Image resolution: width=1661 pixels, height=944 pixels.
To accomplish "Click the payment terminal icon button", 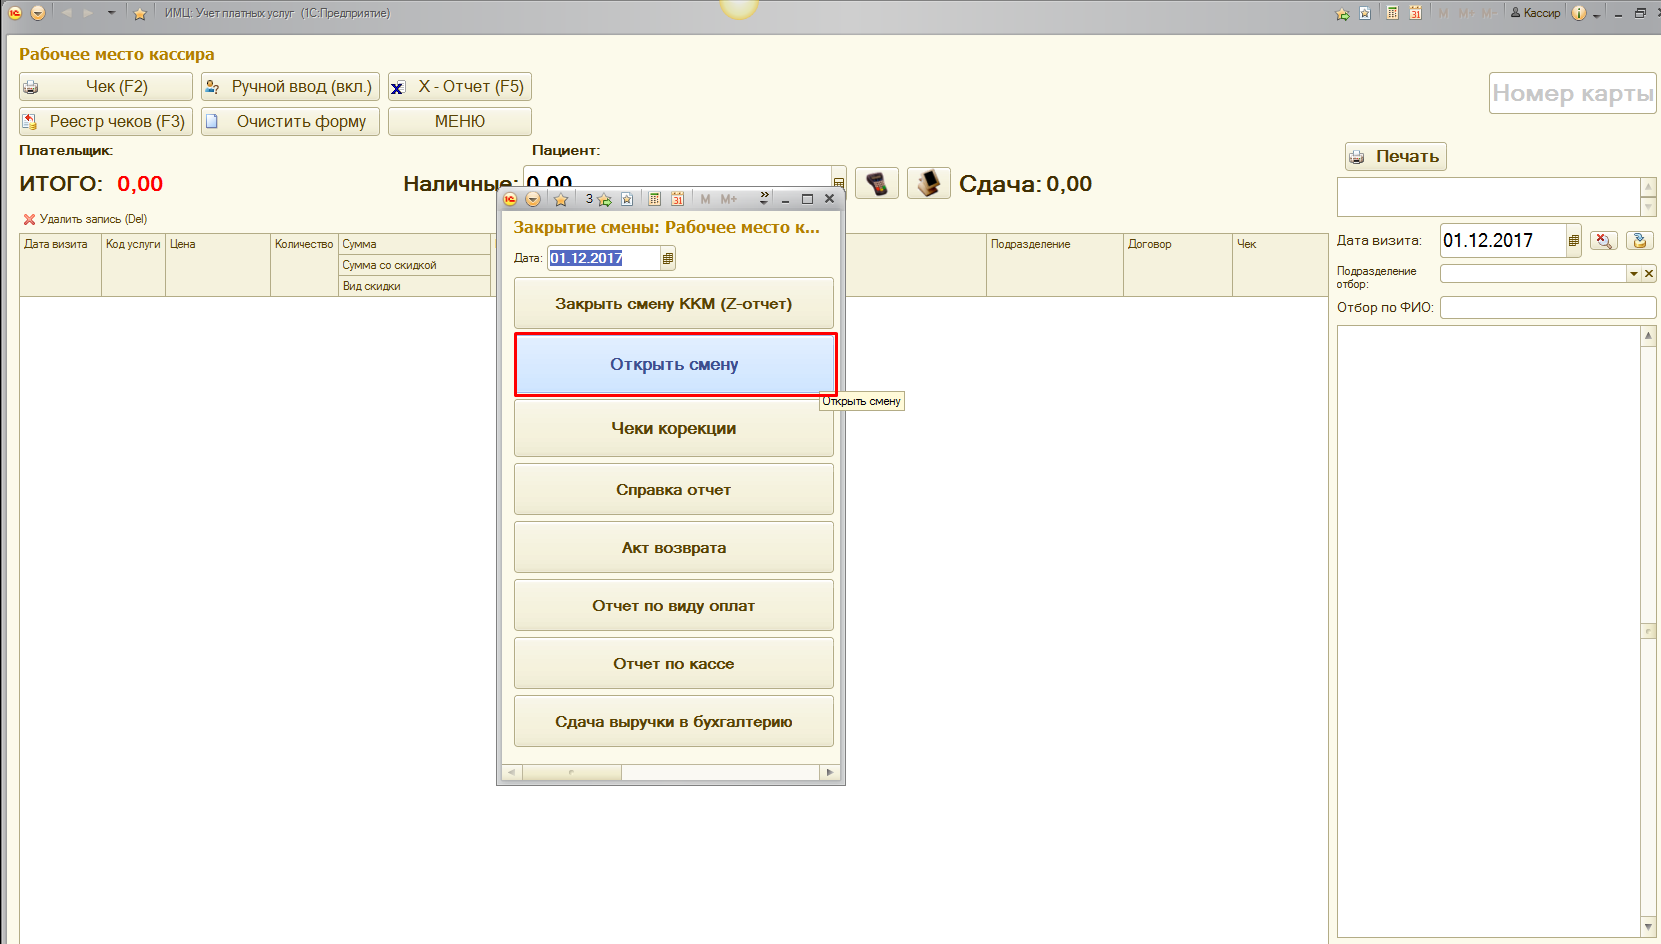I will (876, 183).
